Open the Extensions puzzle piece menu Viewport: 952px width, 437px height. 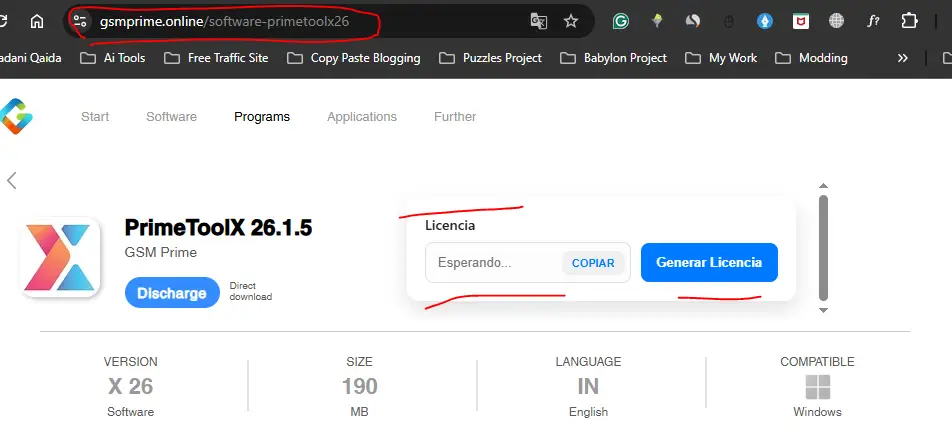[909, 21]
